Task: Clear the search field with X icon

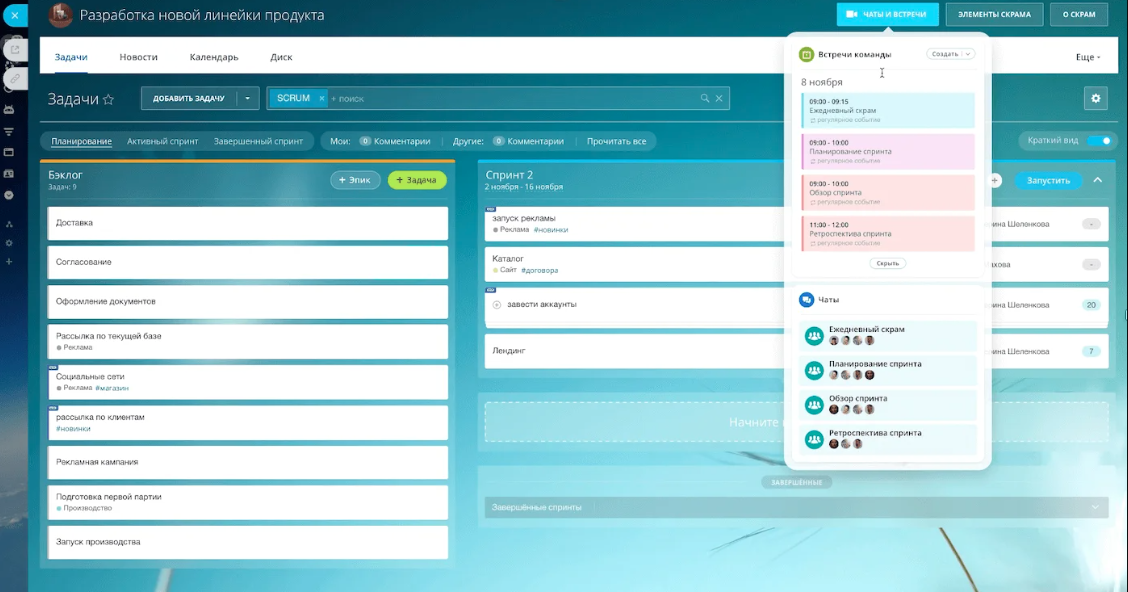Action: click(719, 99)
